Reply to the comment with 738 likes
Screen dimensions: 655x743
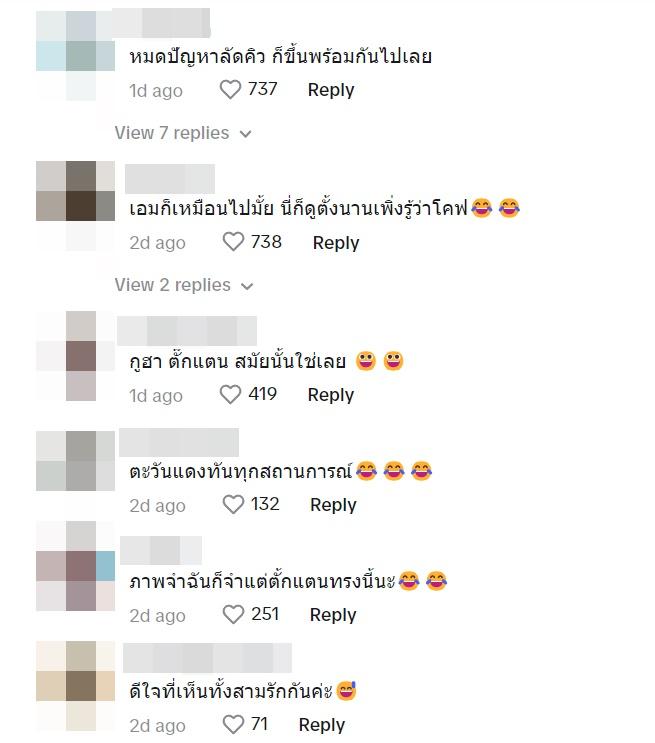coord(336,243)
